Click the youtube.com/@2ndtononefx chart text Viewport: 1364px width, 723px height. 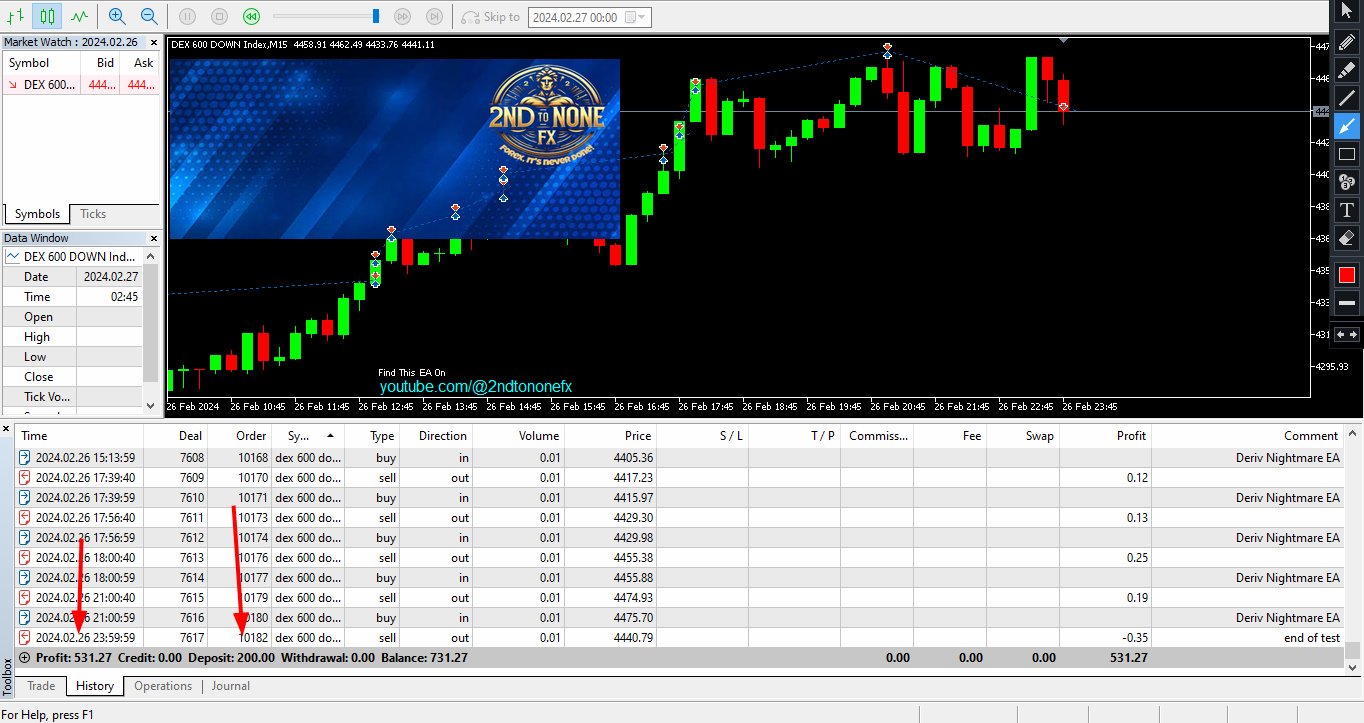(475, 386)
